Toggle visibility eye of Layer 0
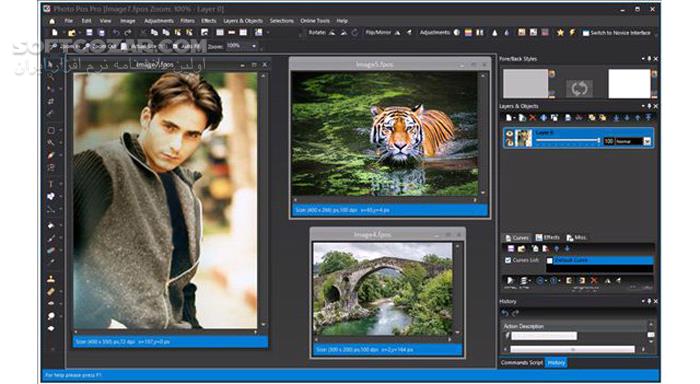This screenshot has width=700, height=384. point(509,134)
